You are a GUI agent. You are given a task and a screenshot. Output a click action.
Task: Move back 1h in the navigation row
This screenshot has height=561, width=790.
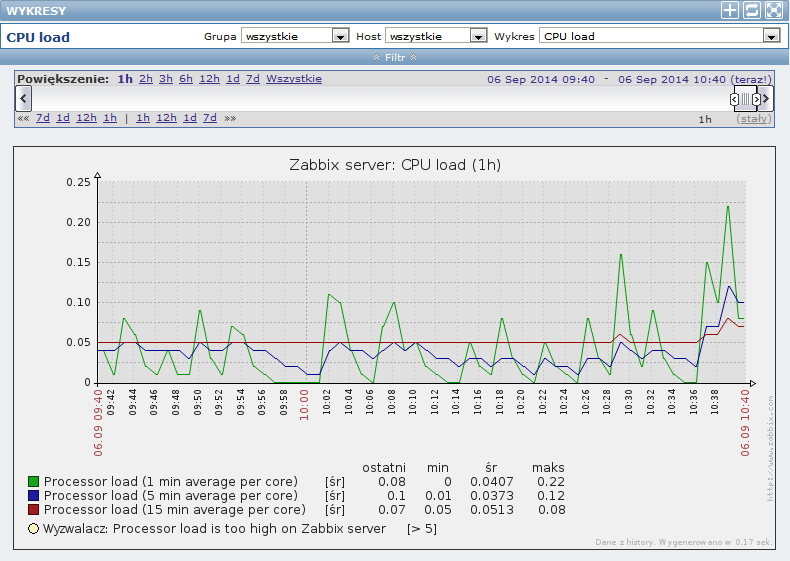[110, 118]
